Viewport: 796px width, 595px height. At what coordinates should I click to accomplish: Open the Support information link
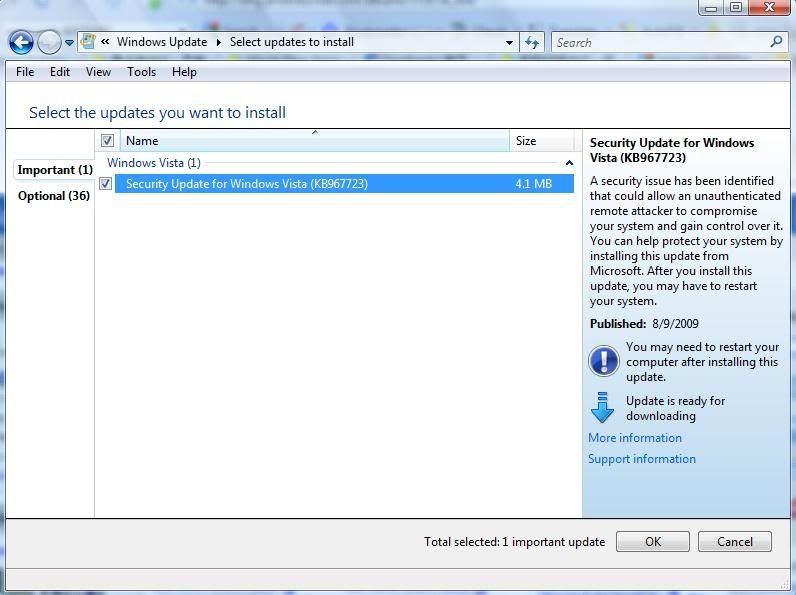click(642, 459)
